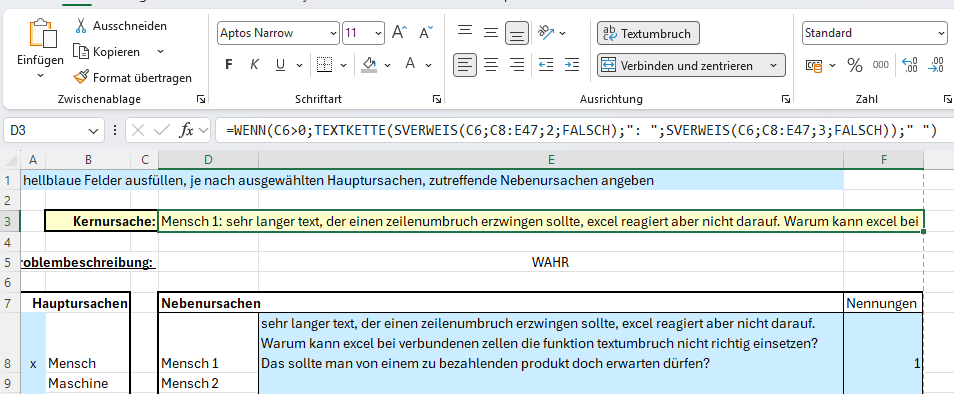Open the font name box Aptos Narrow

(x=278, y=33)
